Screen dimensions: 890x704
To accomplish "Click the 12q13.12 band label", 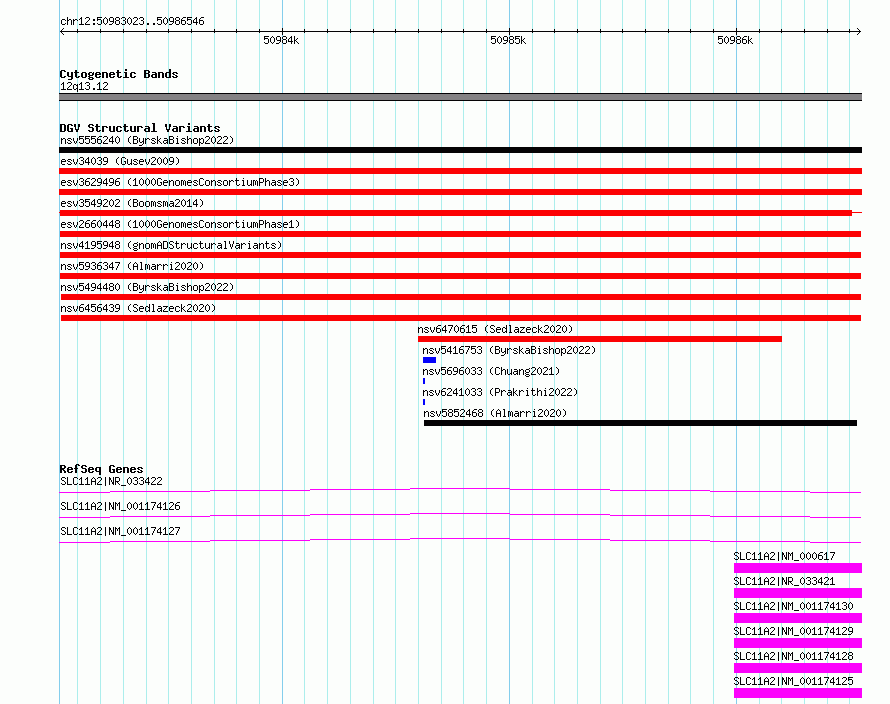I will (x=84, y=86).
